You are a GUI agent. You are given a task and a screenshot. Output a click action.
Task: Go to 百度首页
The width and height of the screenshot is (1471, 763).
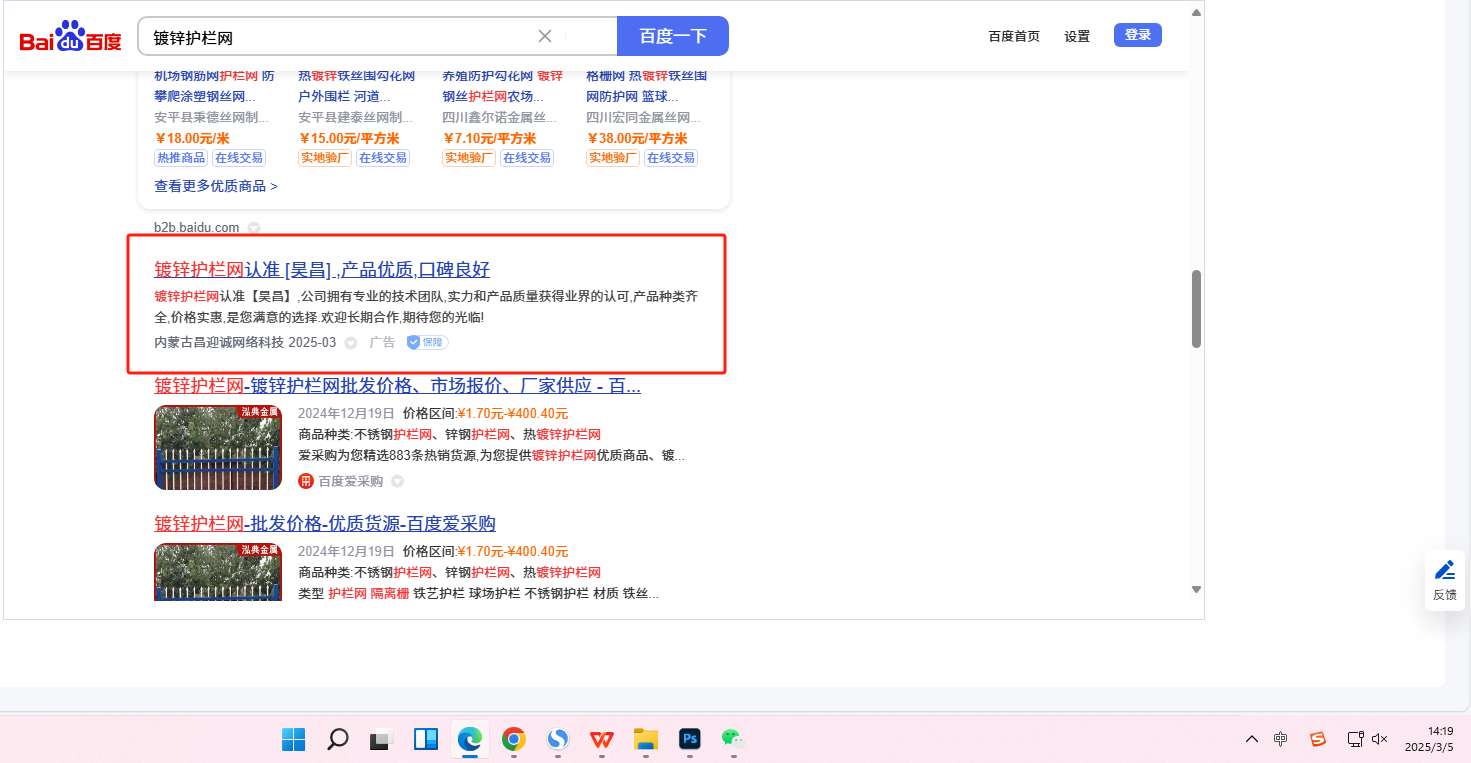coord(1014,37)
